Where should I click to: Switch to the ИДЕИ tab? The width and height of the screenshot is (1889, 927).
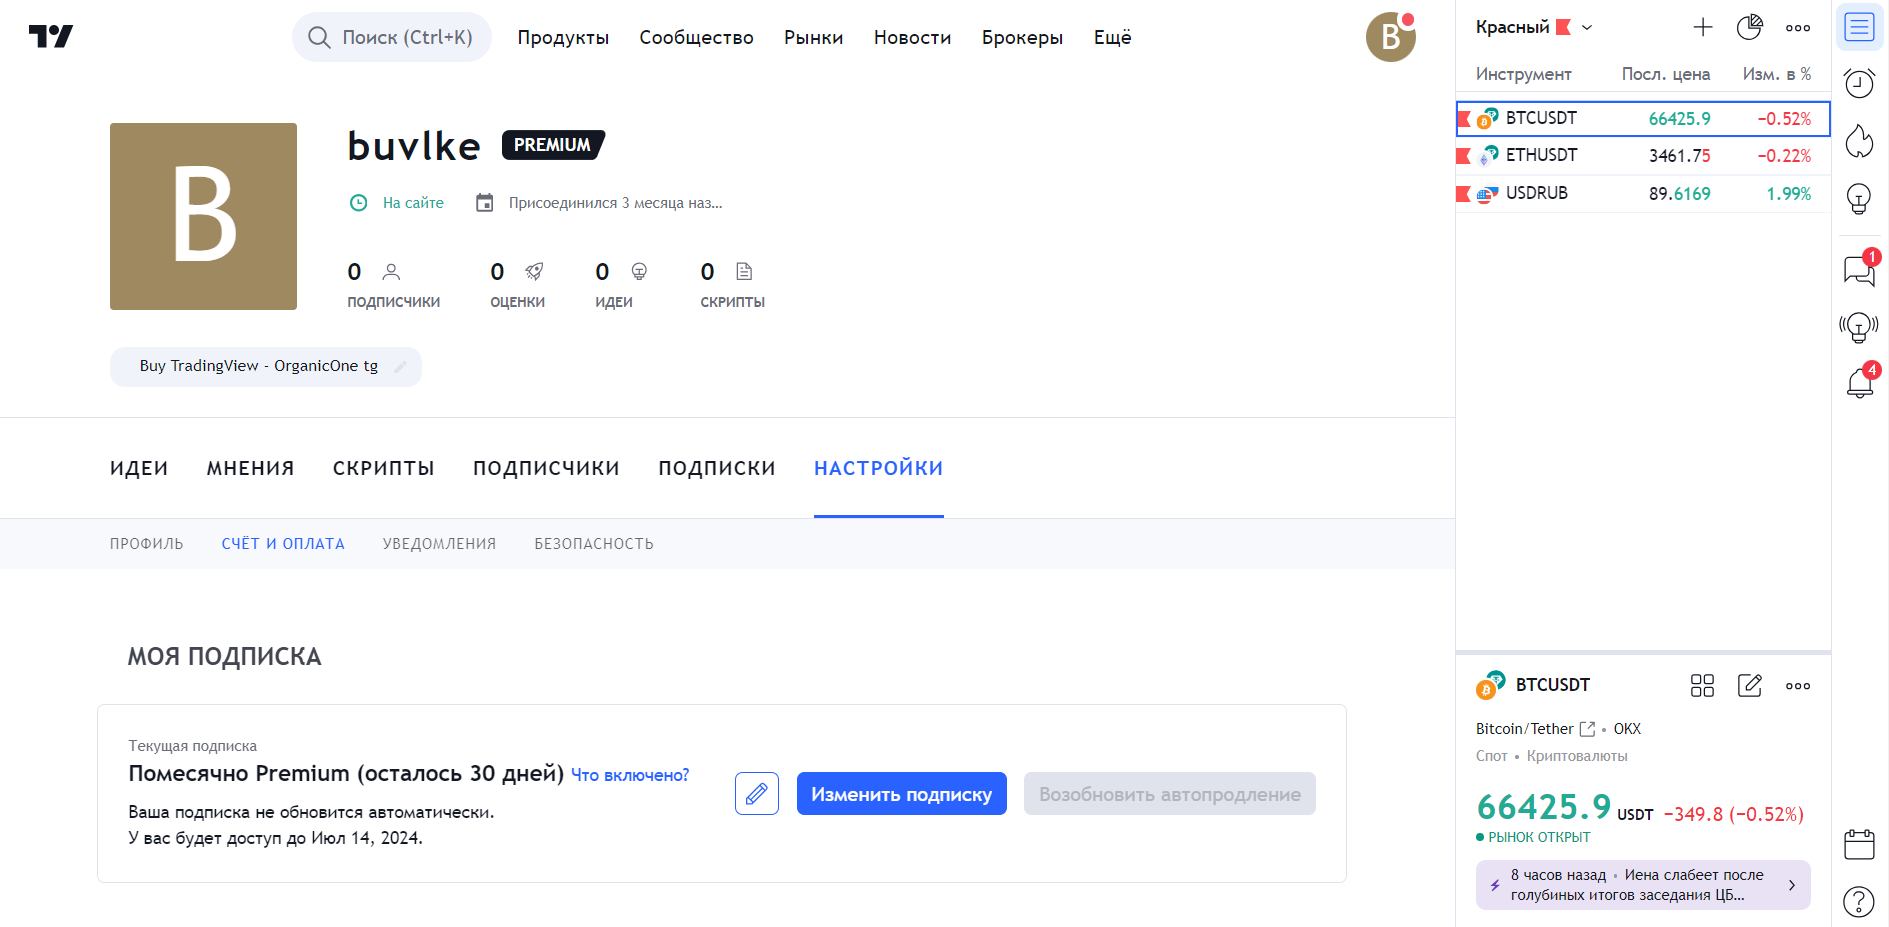coord(139,468)
